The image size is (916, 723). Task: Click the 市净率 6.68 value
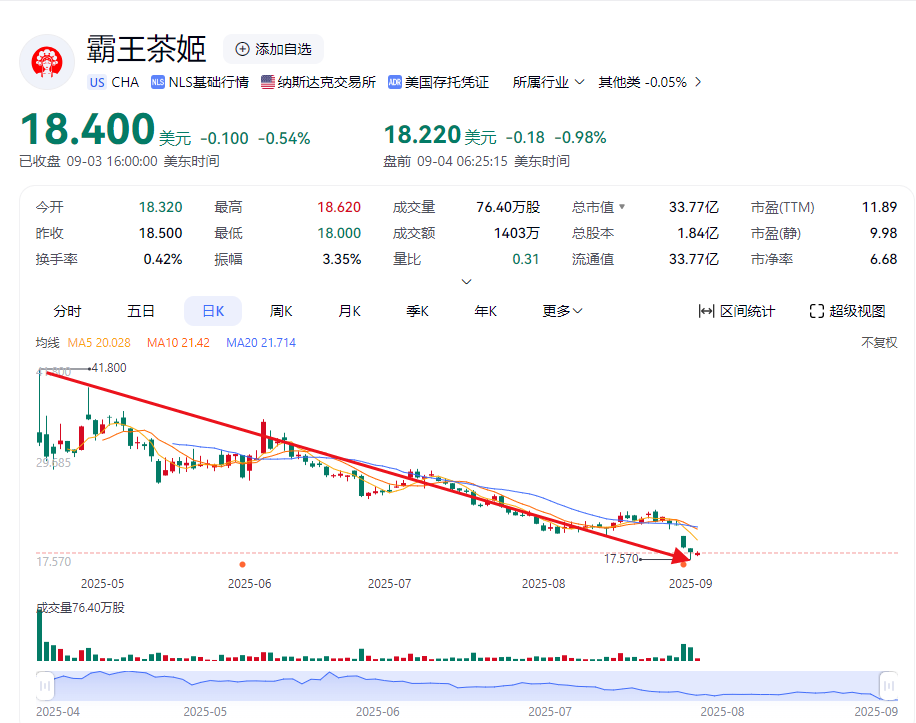883,259
